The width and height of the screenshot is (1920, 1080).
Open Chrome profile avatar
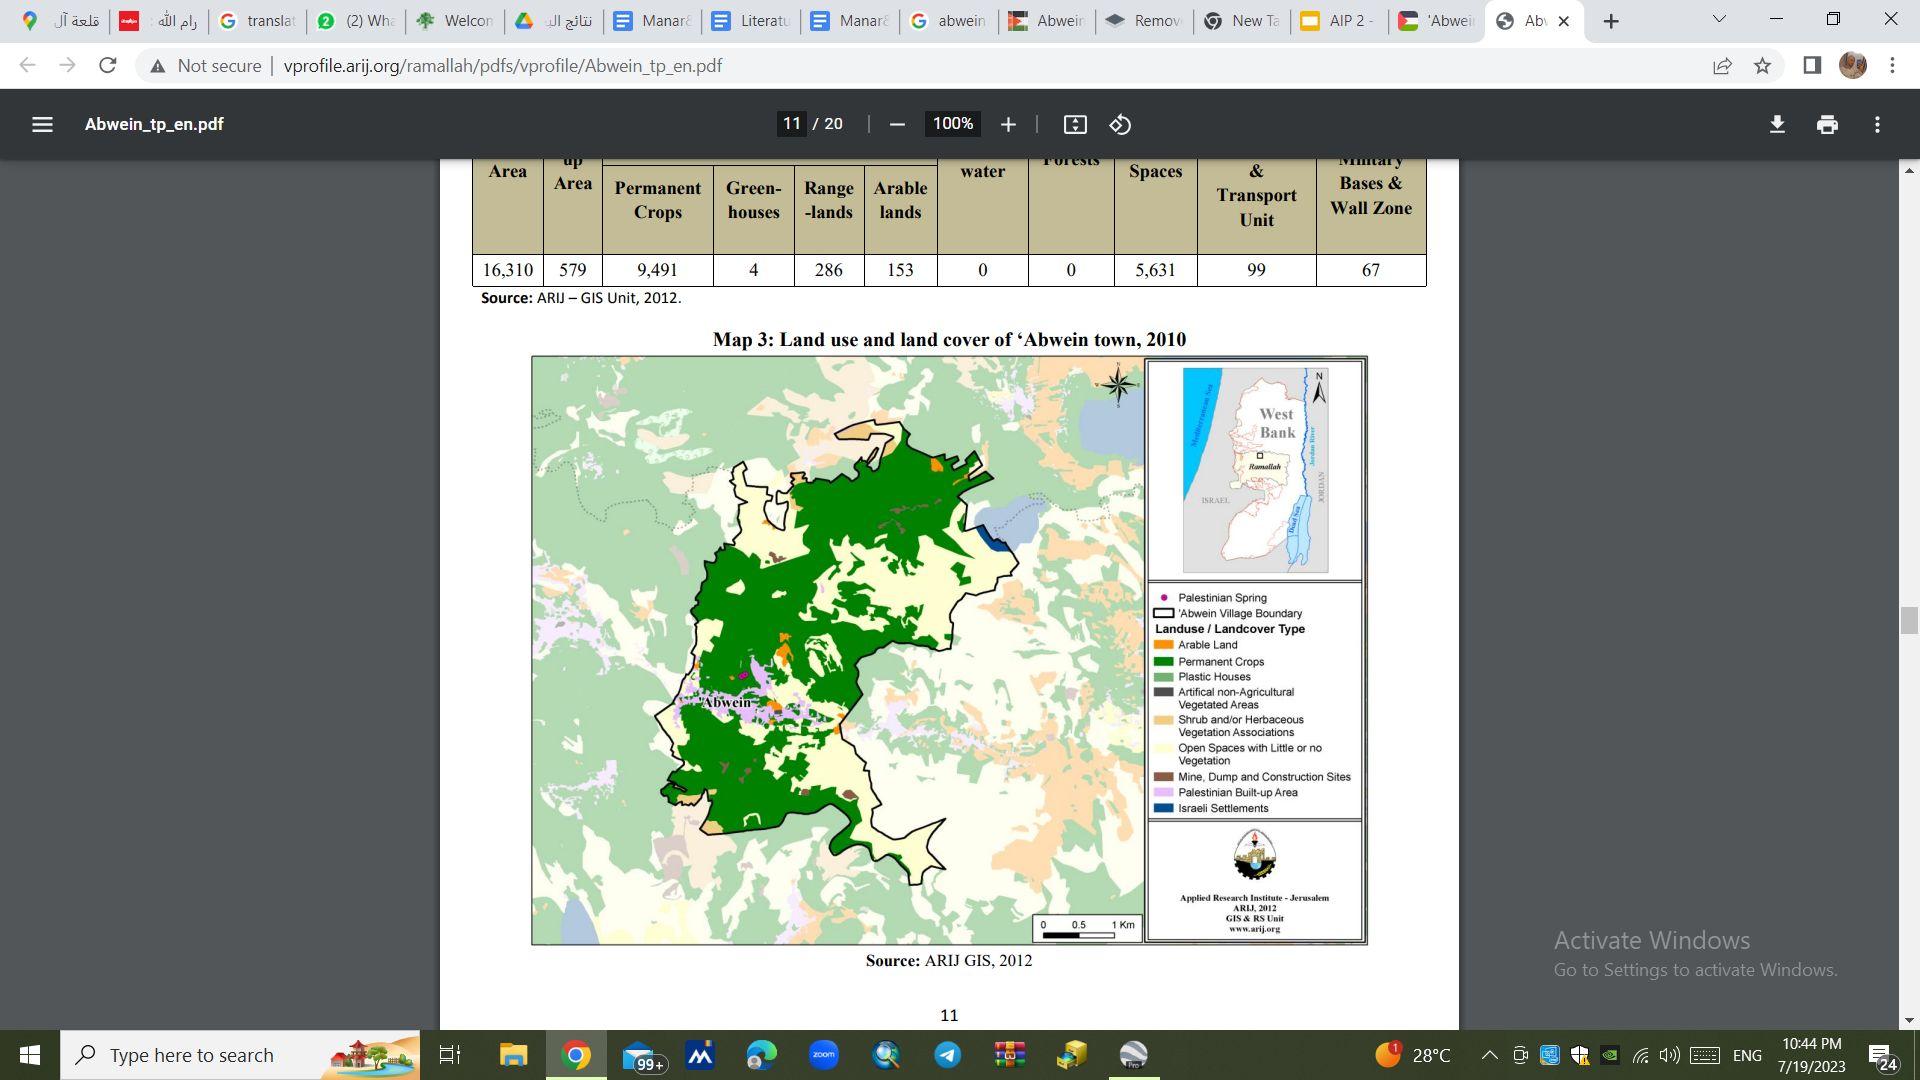(x=1853, y=66)
